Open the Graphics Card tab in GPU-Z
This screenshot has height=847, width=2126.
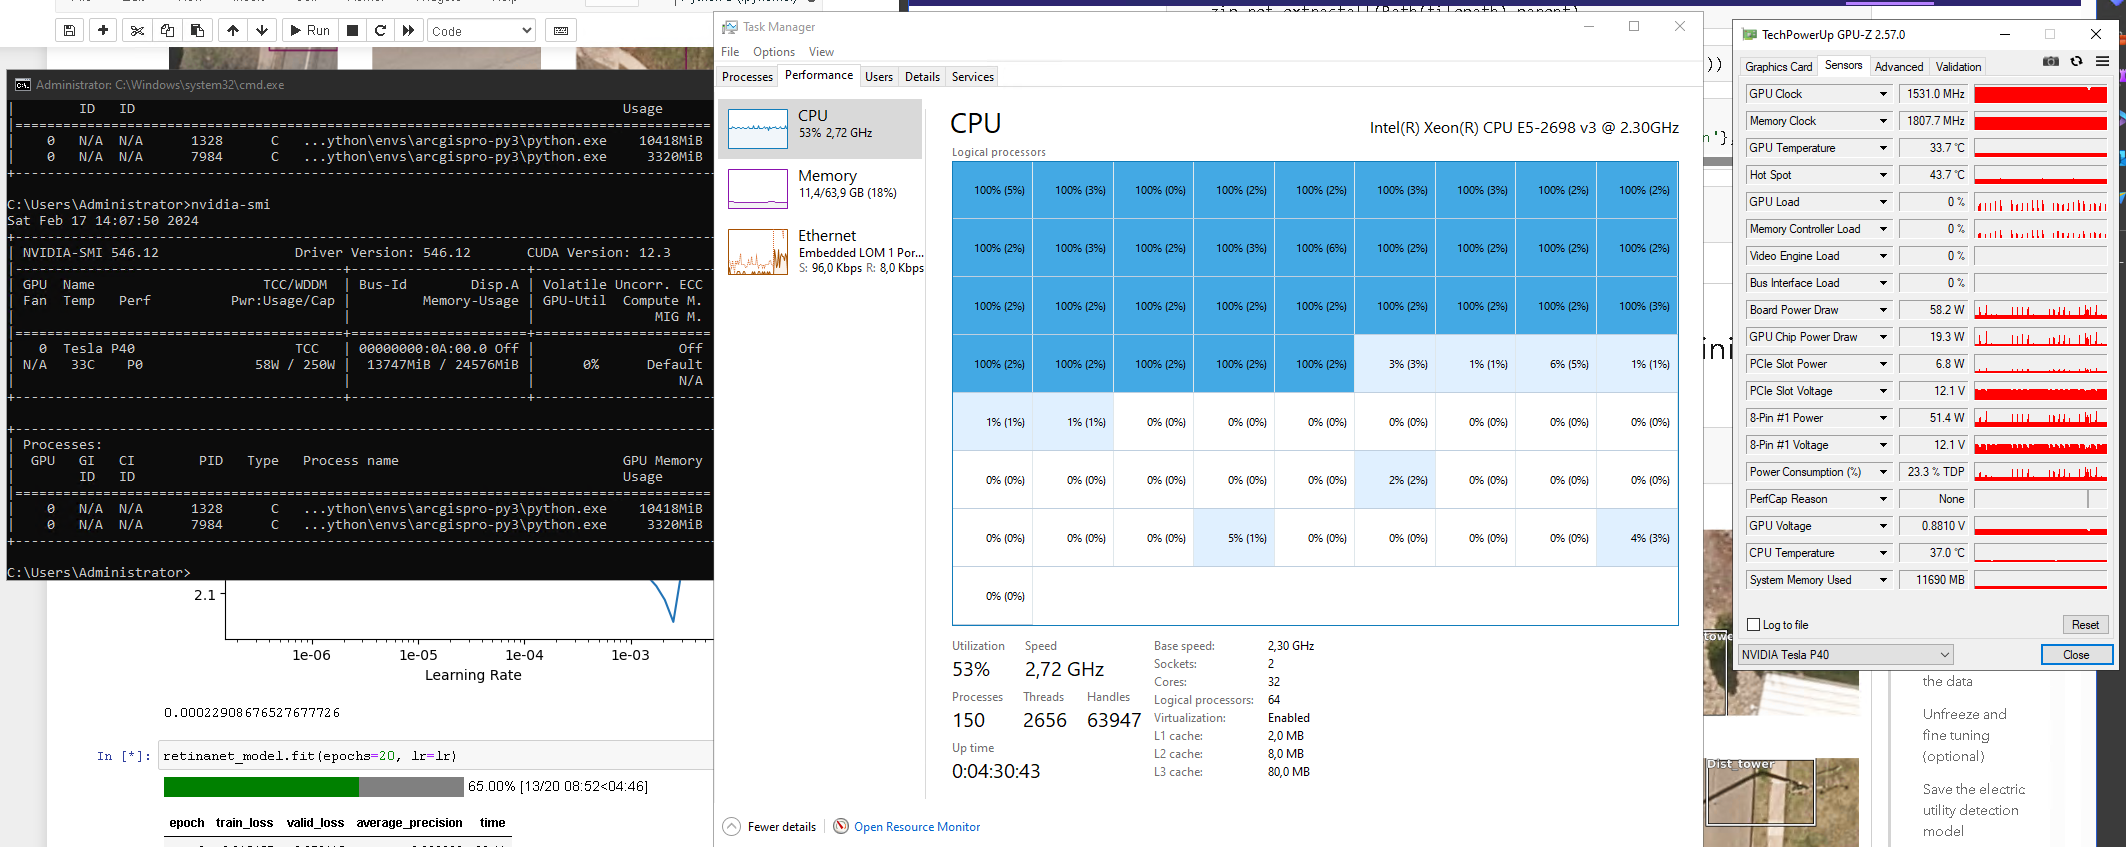pos(1779,67)
